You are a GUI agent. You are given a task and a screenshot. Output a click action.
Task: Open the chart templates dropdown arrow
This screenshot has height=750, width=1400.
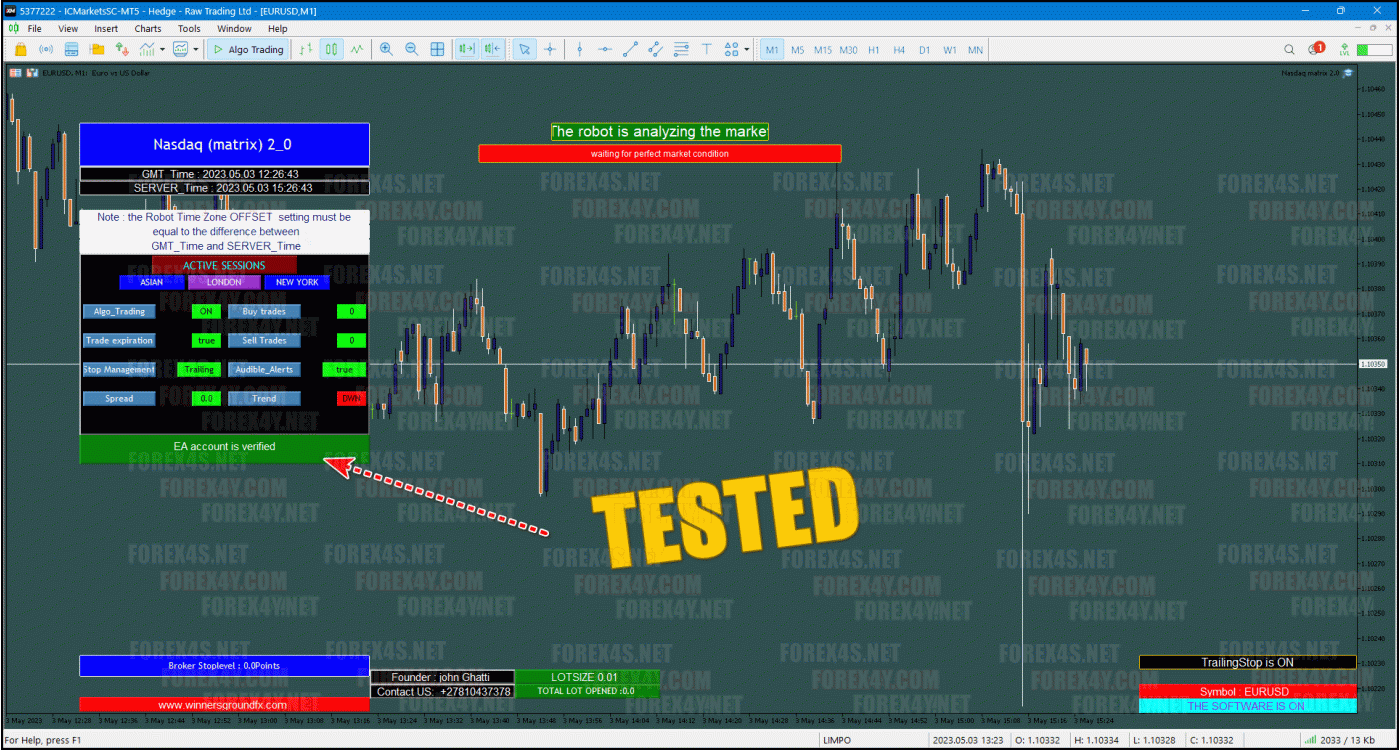[195, 49]
